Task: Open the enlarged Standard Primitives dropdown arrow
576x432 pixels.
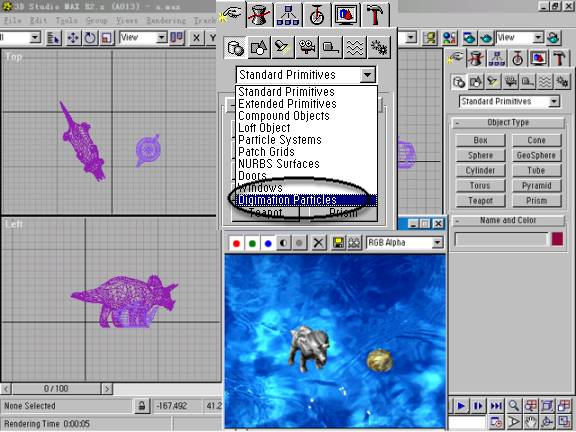Action: (367, 75)
